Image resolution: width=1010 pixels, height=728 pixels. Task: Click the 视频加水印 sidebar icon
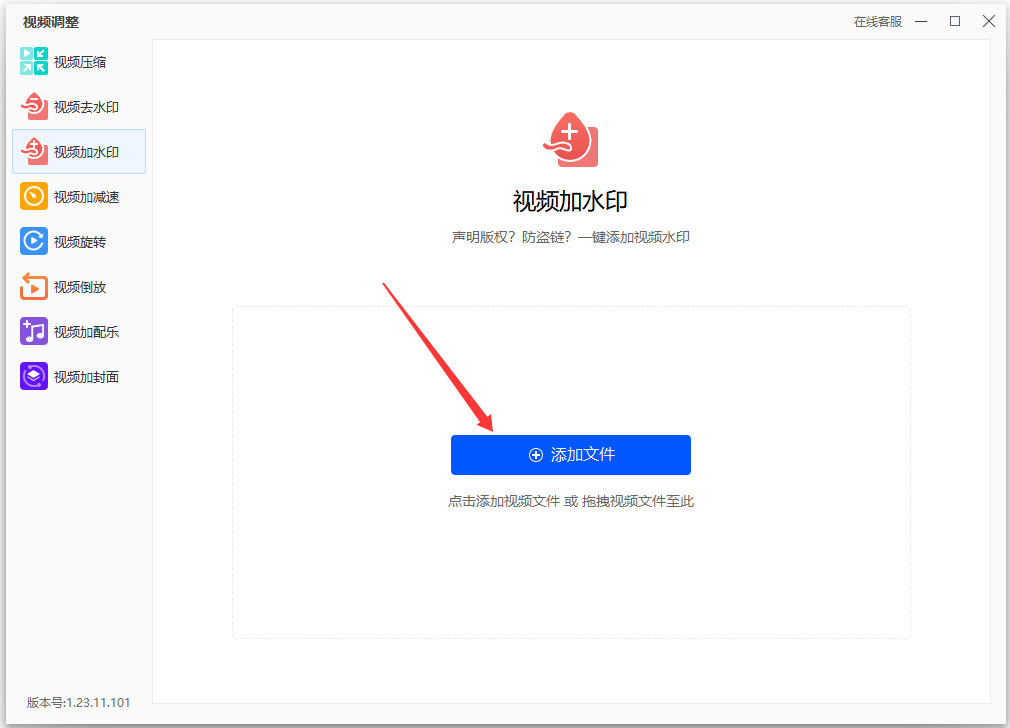(33, 151)
